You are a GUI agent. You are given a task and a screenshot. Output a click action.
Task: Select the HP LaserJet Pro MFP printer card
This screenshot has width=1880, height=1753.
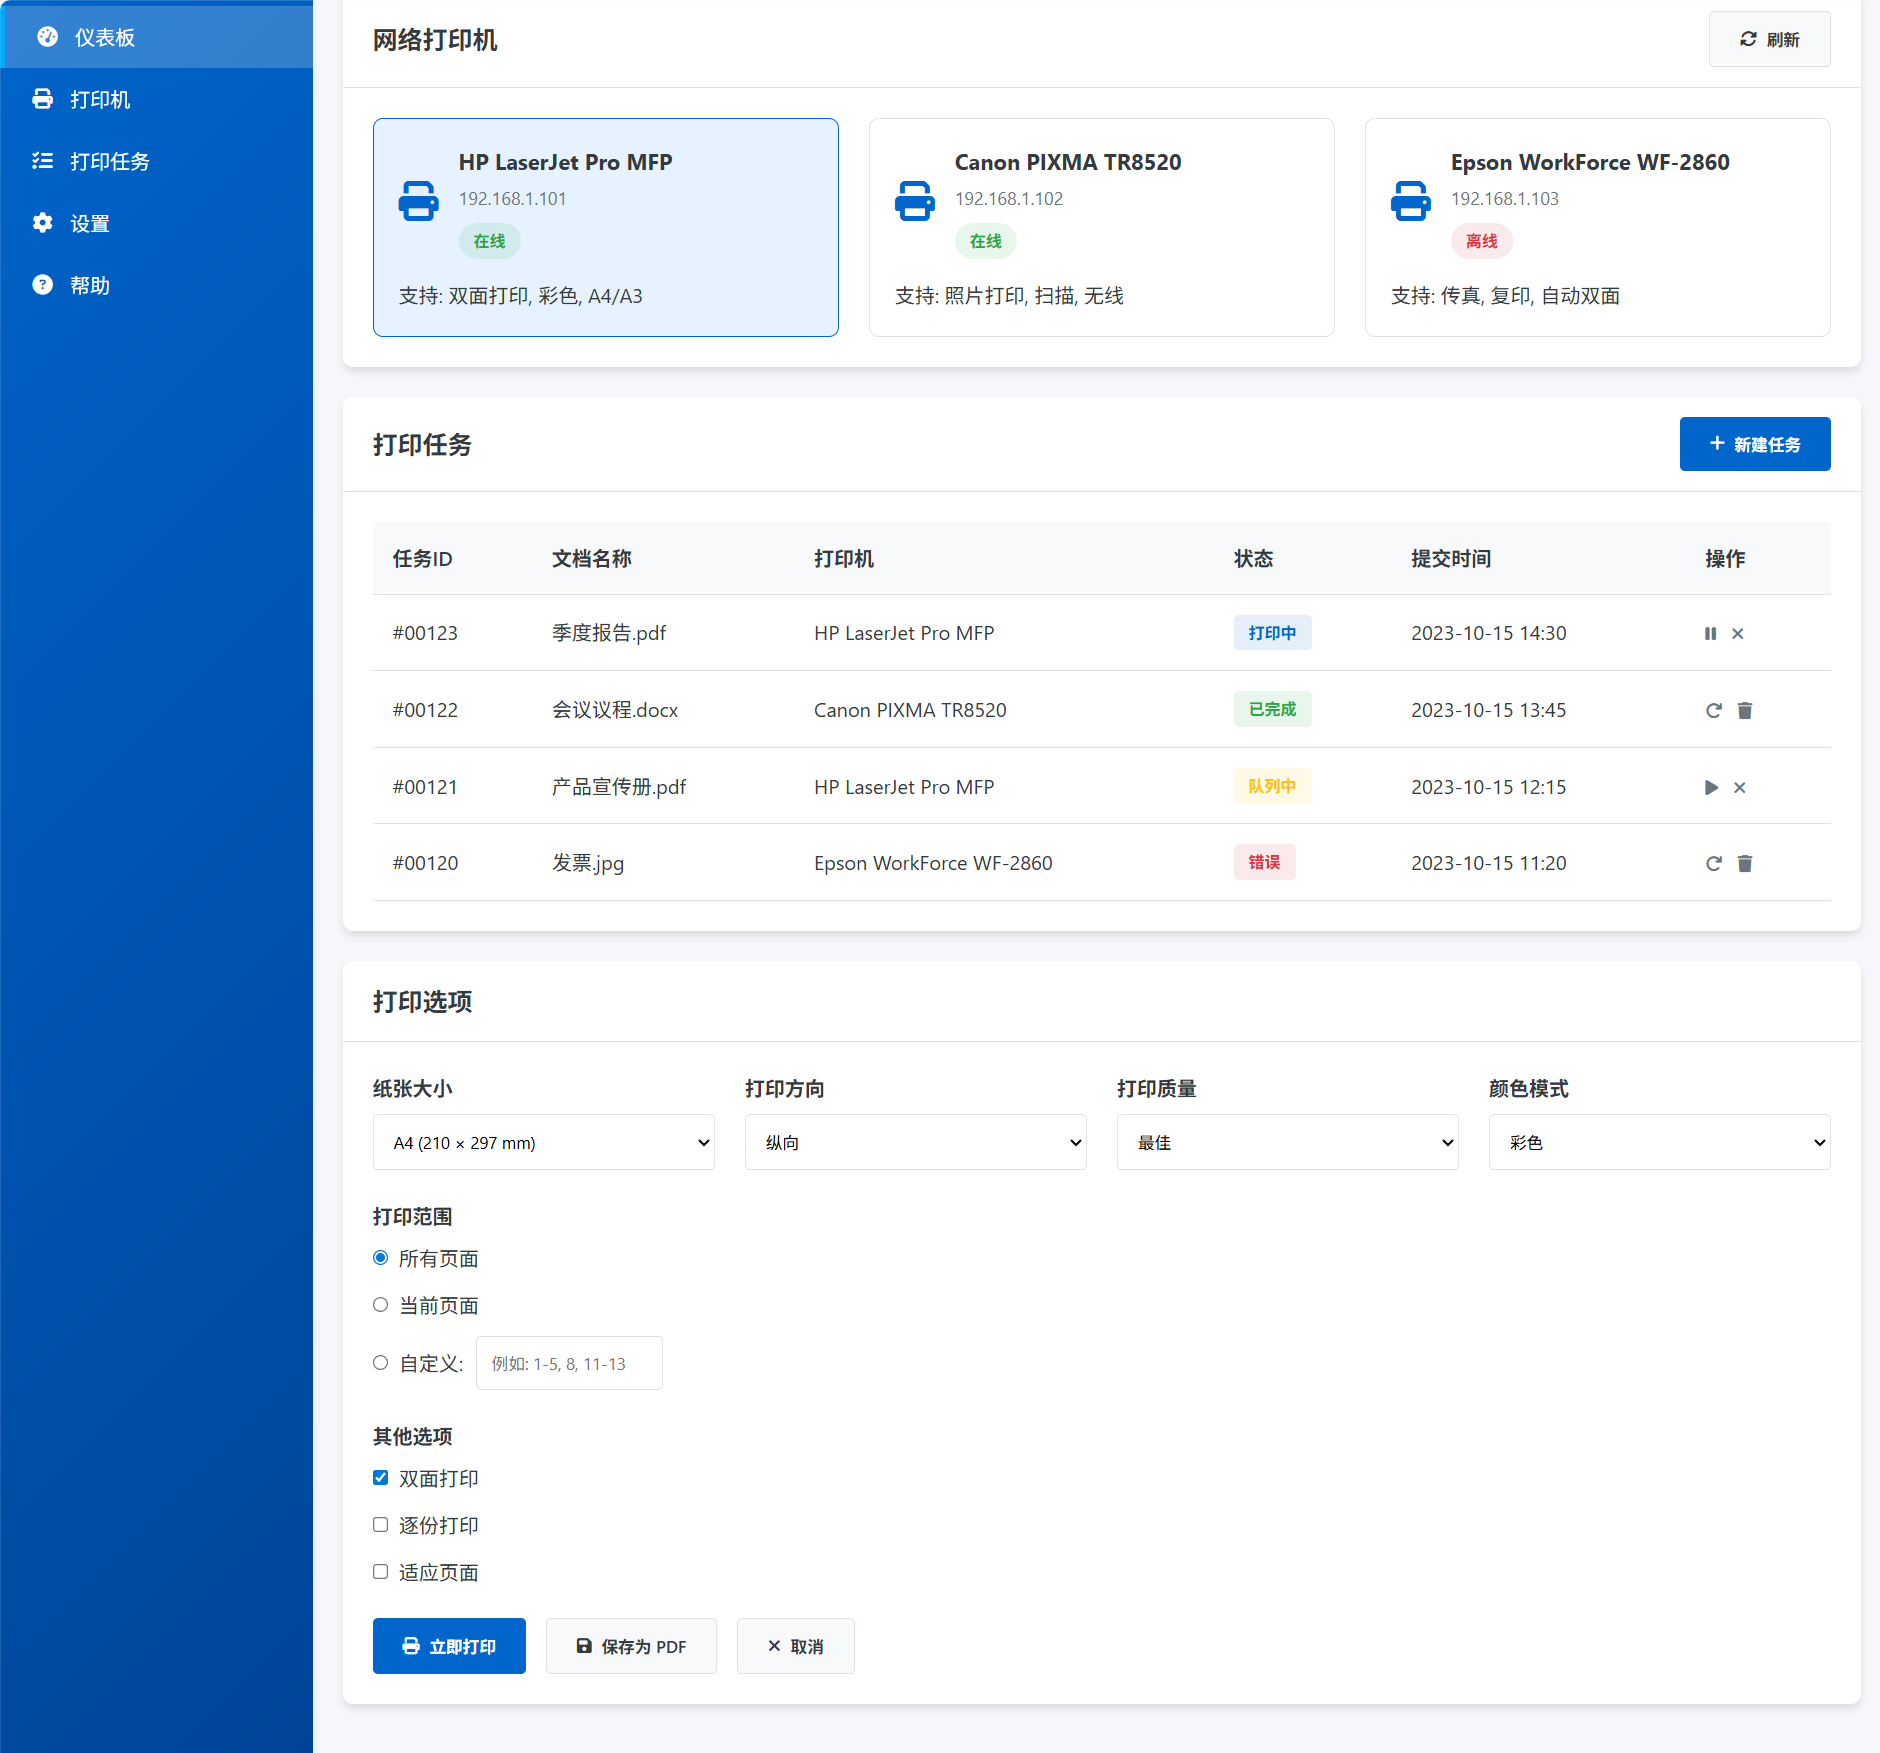[x=606, y=227]
